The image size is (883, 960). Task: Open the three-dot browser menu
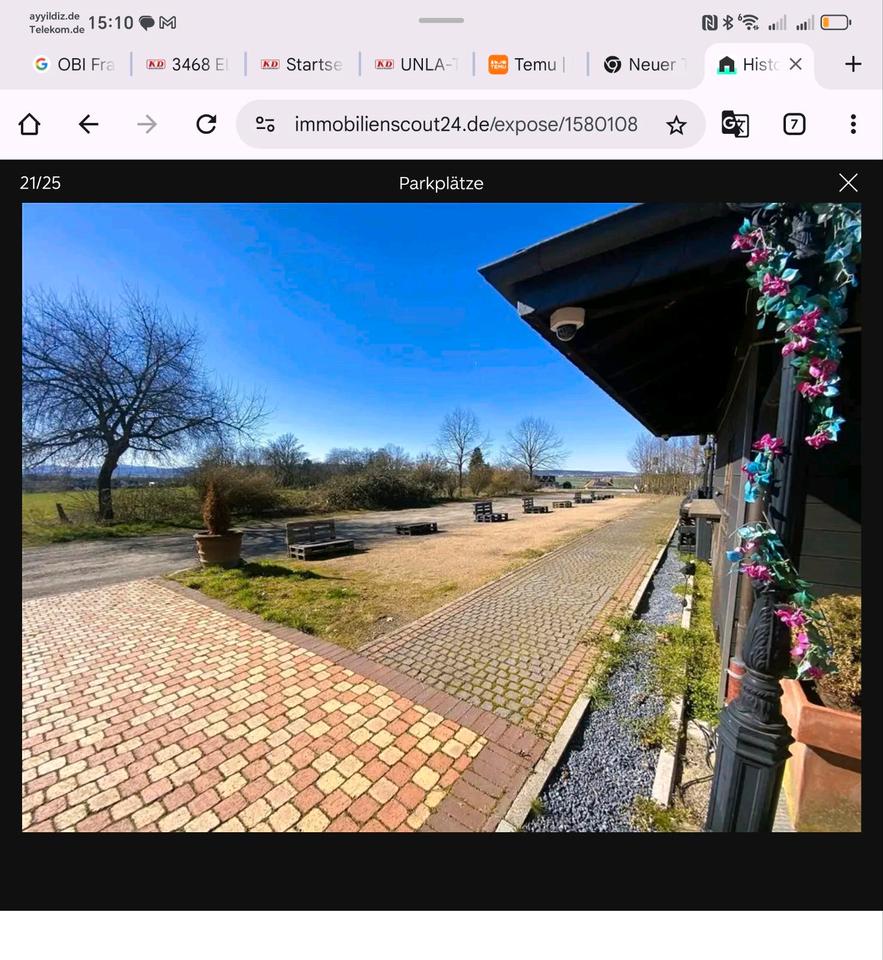coord(852,124)
